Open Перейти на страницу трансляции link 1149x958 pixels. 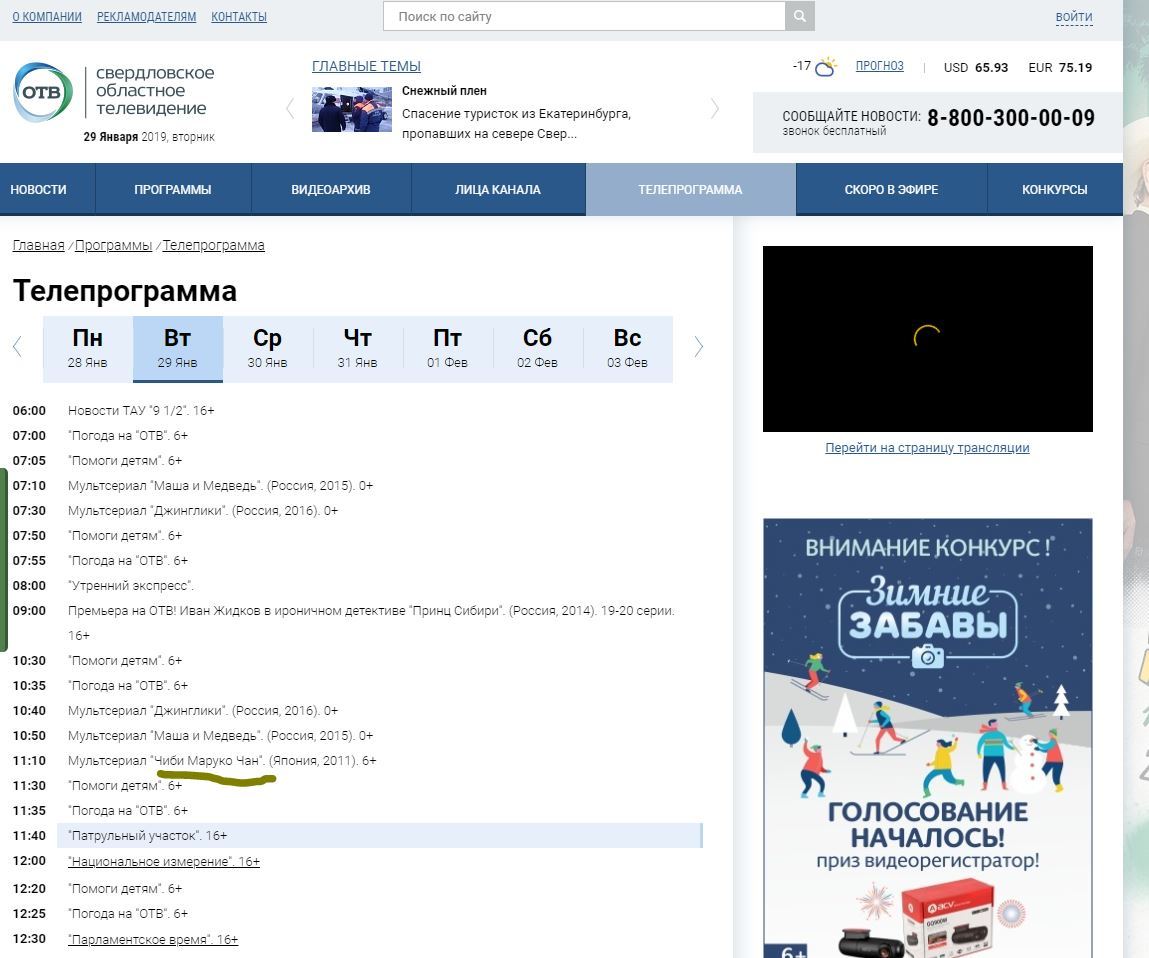pos(927,448)
